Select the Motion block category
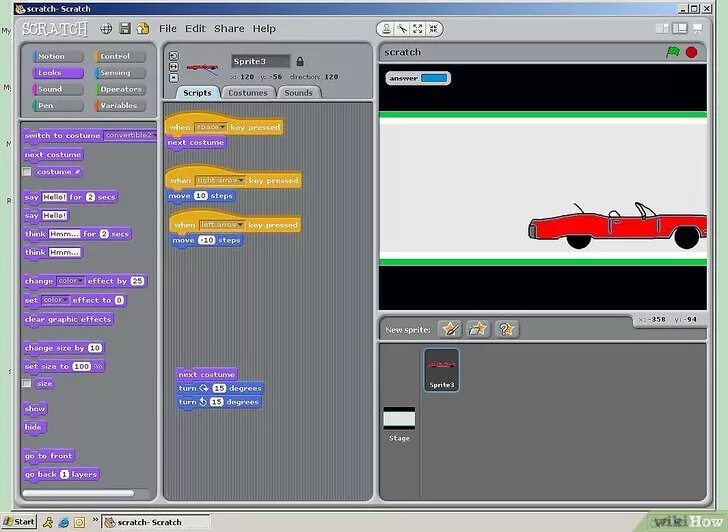Image resolution: width=728 pixels, height=532 pixels. coord(58,56)
